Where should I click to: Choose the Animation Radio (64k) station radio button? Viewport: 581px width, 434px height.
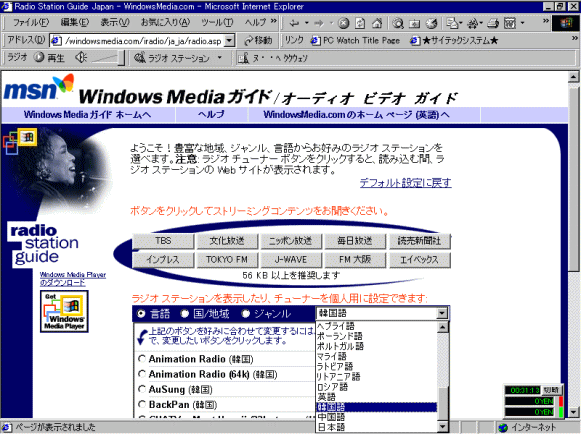[142, 374]
